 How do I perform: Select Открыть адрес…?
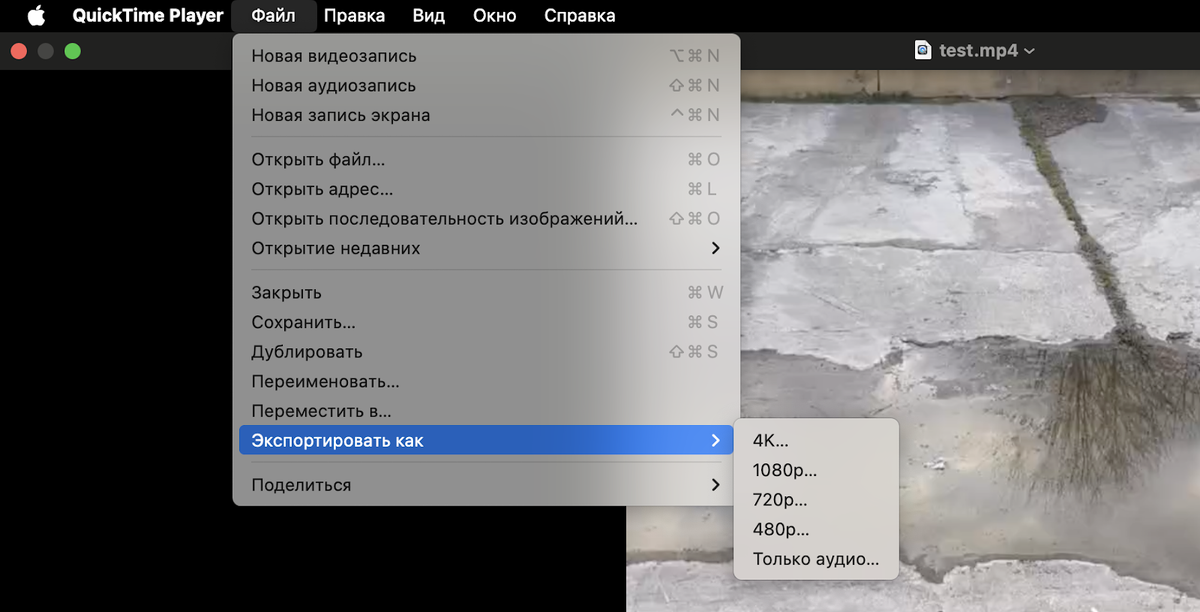pyautogui.click(x=487, y=189)
